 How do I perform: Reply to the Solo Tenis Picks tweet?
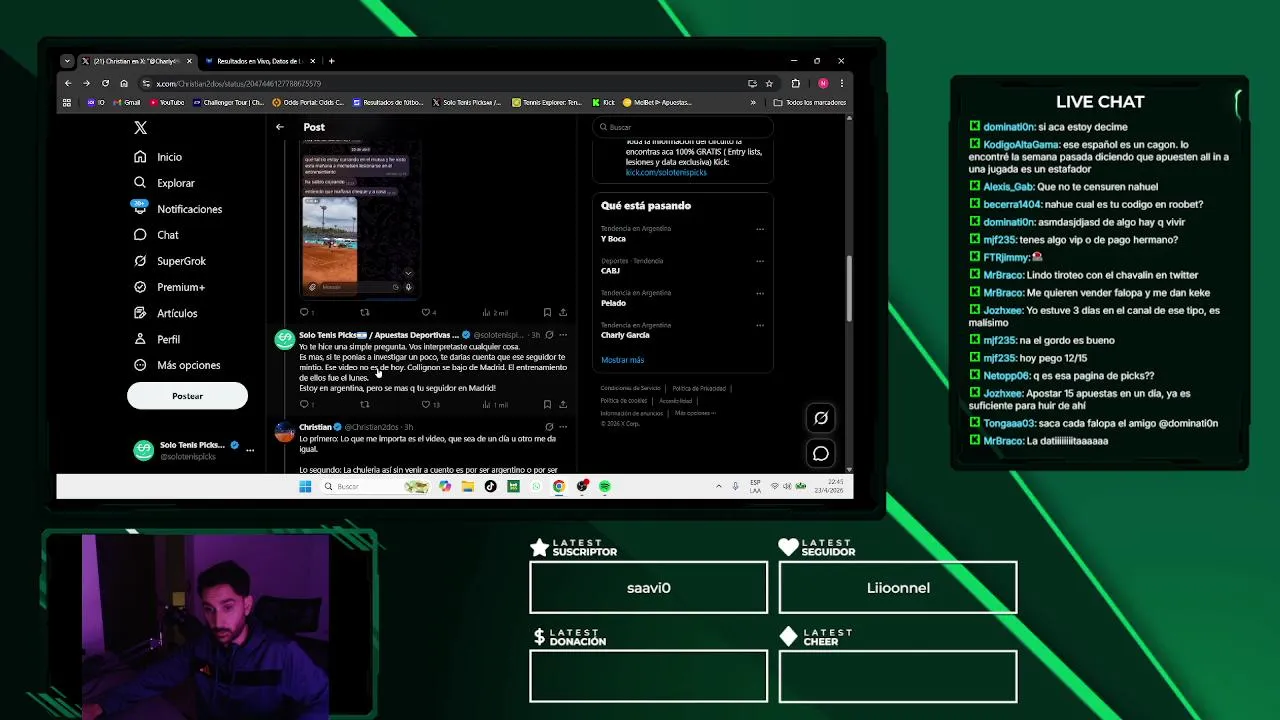coord(306,404)
